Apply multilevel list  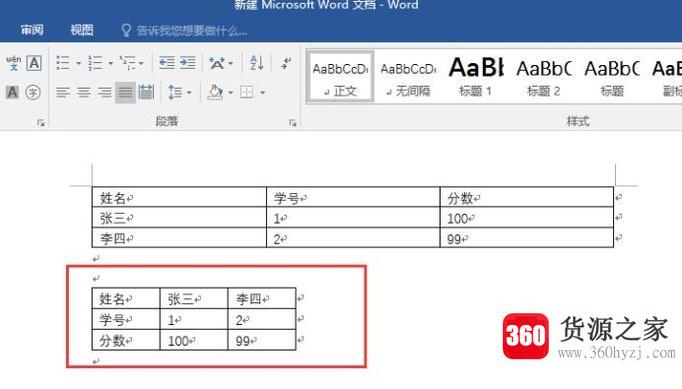[x=128, y=63]
